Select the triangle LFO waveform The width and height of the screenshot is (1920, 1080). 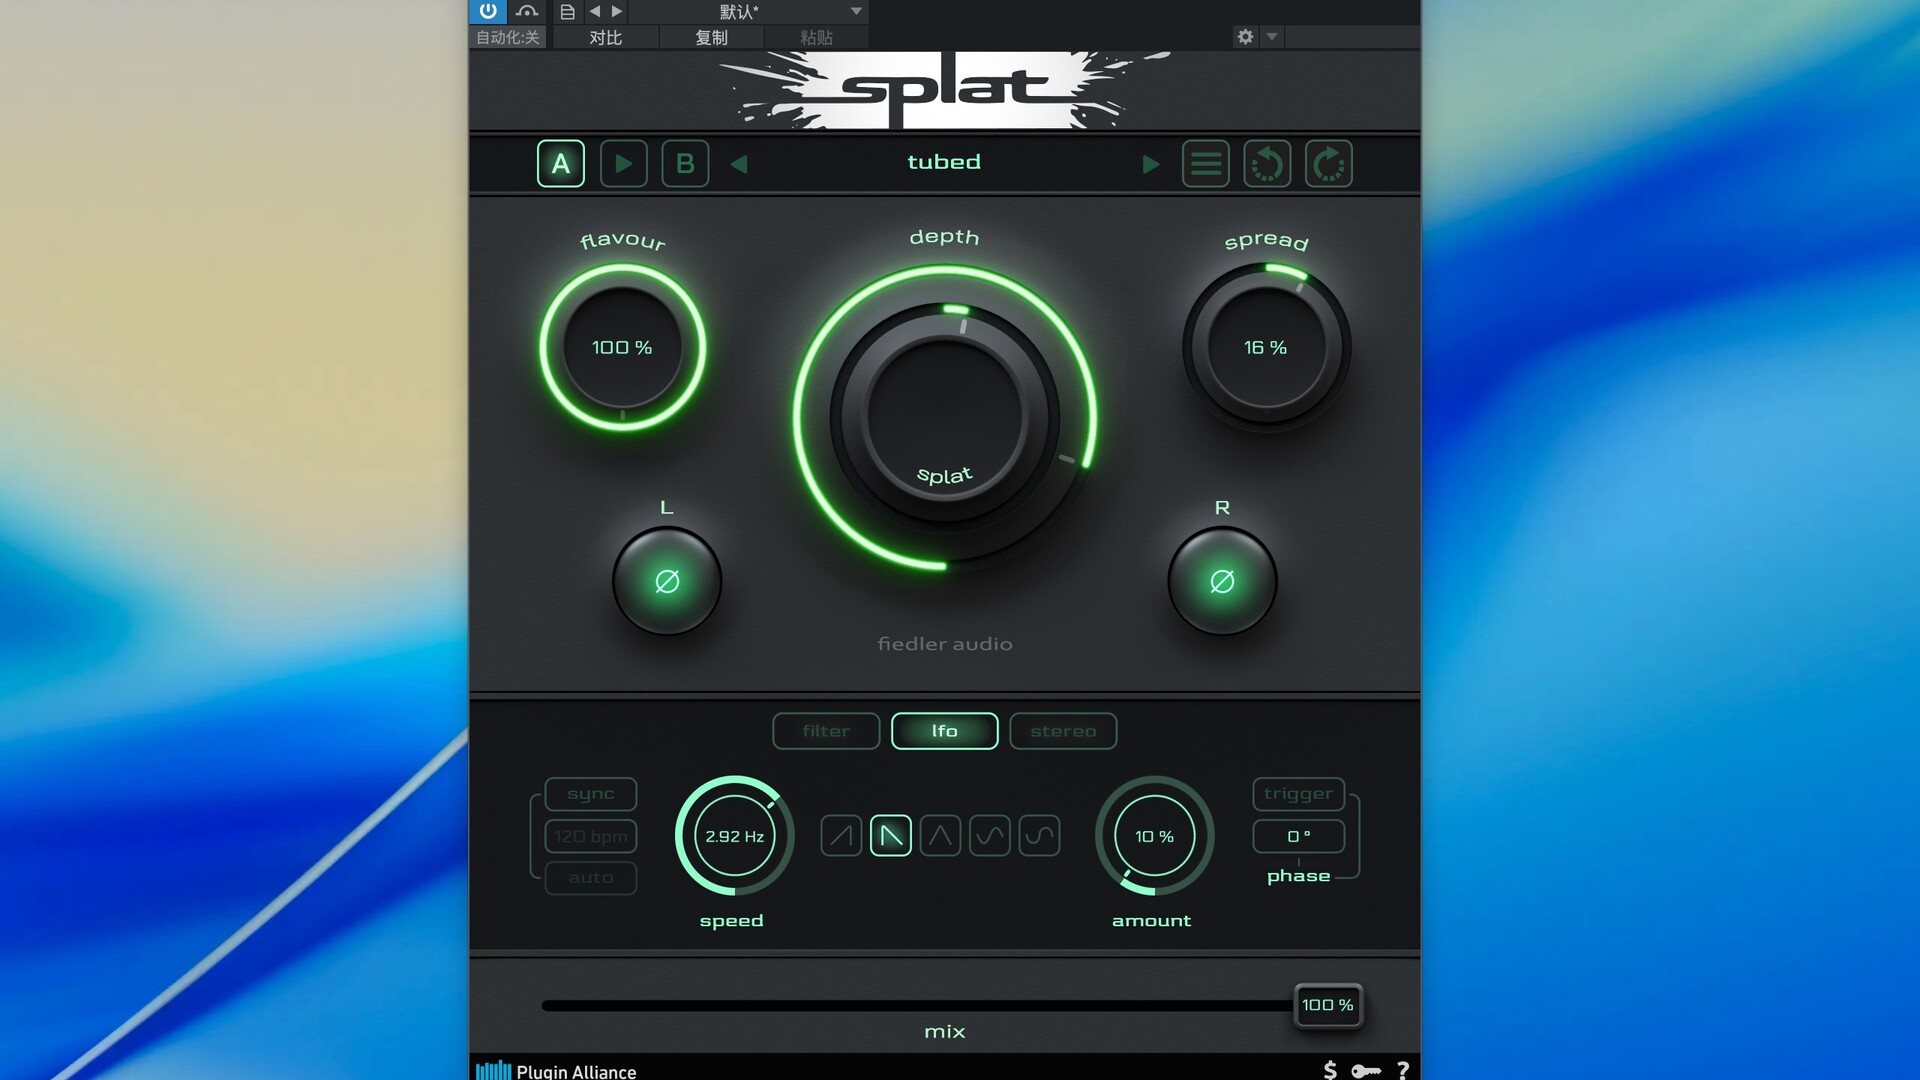click(940, 836)
